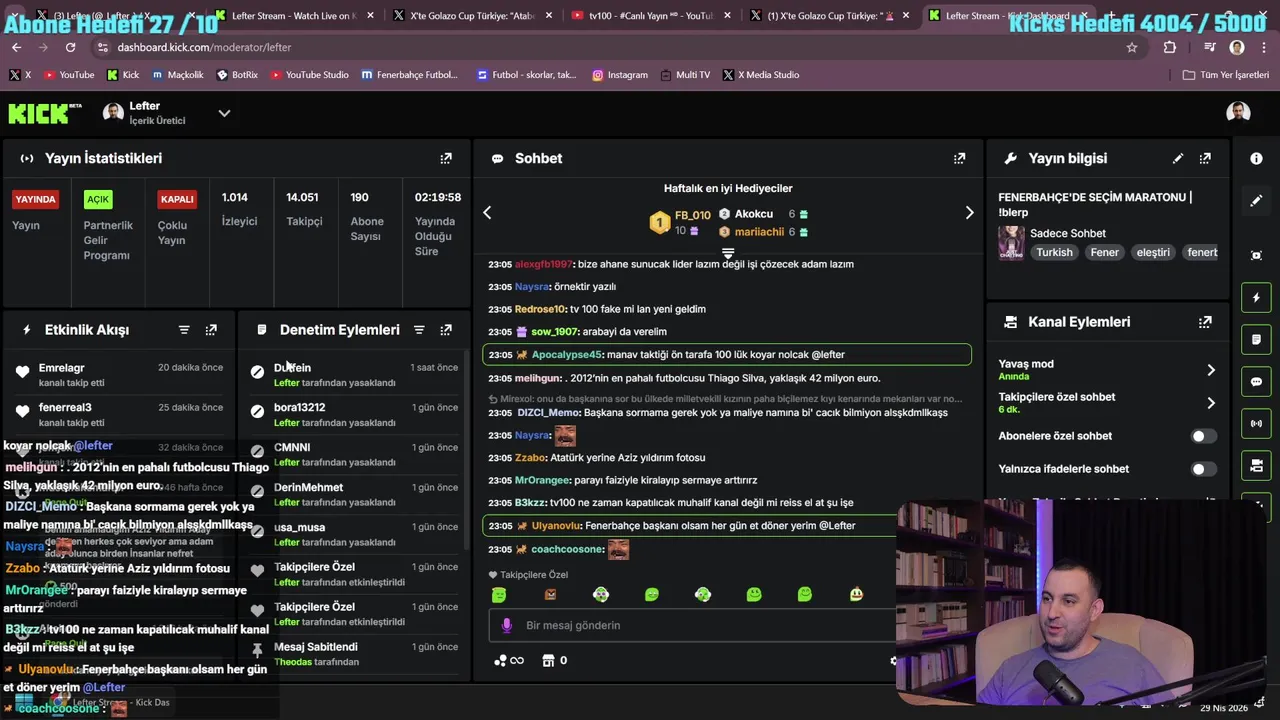
Task: Select the Turkish stream tag
Action: pos(1054,253)
